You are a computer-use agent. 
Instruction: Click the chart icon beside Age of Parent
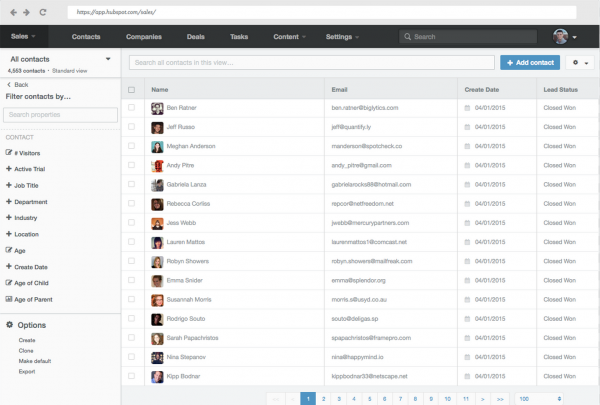tap(9, 299)
